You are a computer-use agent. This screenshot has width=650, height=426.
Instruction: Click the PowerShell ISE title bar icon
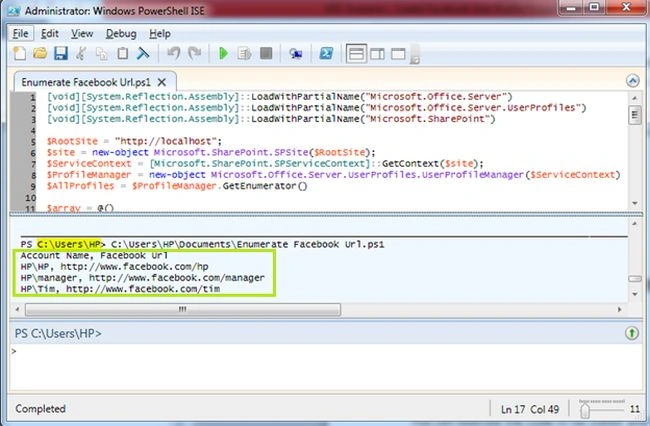[x=14, y=11]
